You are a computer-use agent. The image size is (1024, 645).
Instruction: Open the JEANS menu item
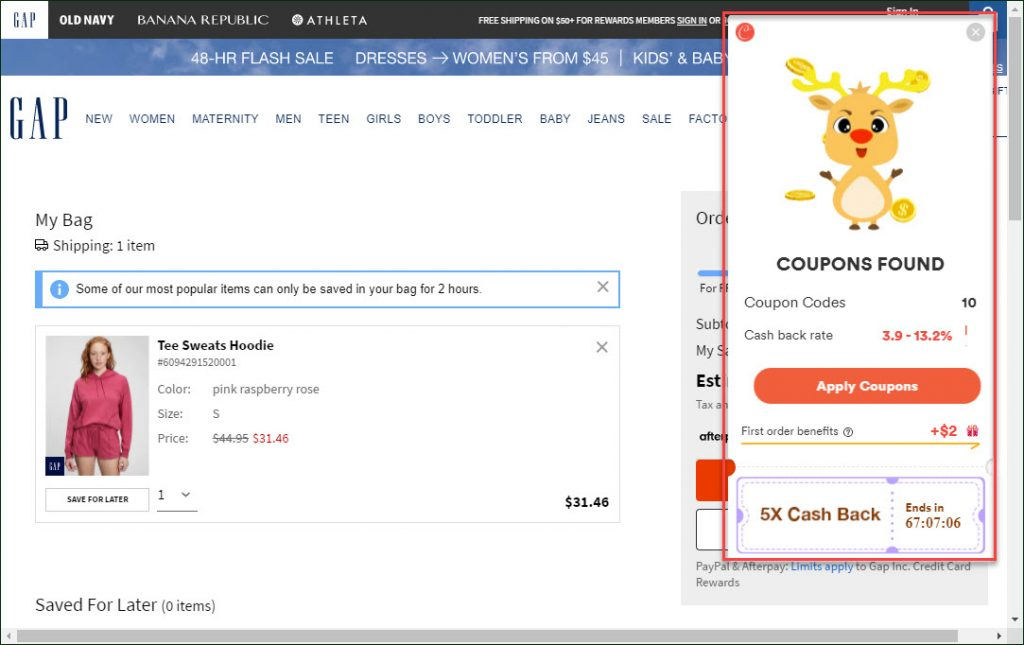tap(605, 119)
